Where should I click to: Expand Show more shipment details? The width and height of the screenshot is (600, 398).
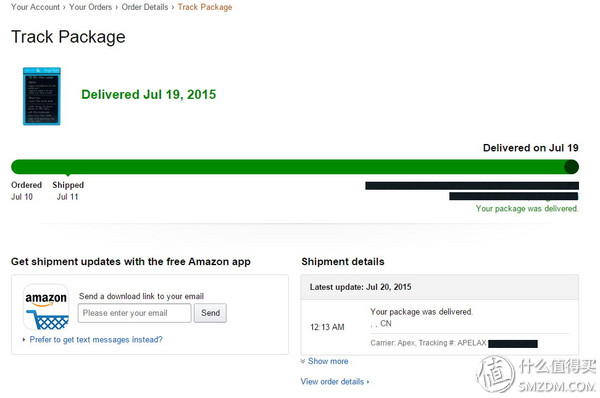328,361
